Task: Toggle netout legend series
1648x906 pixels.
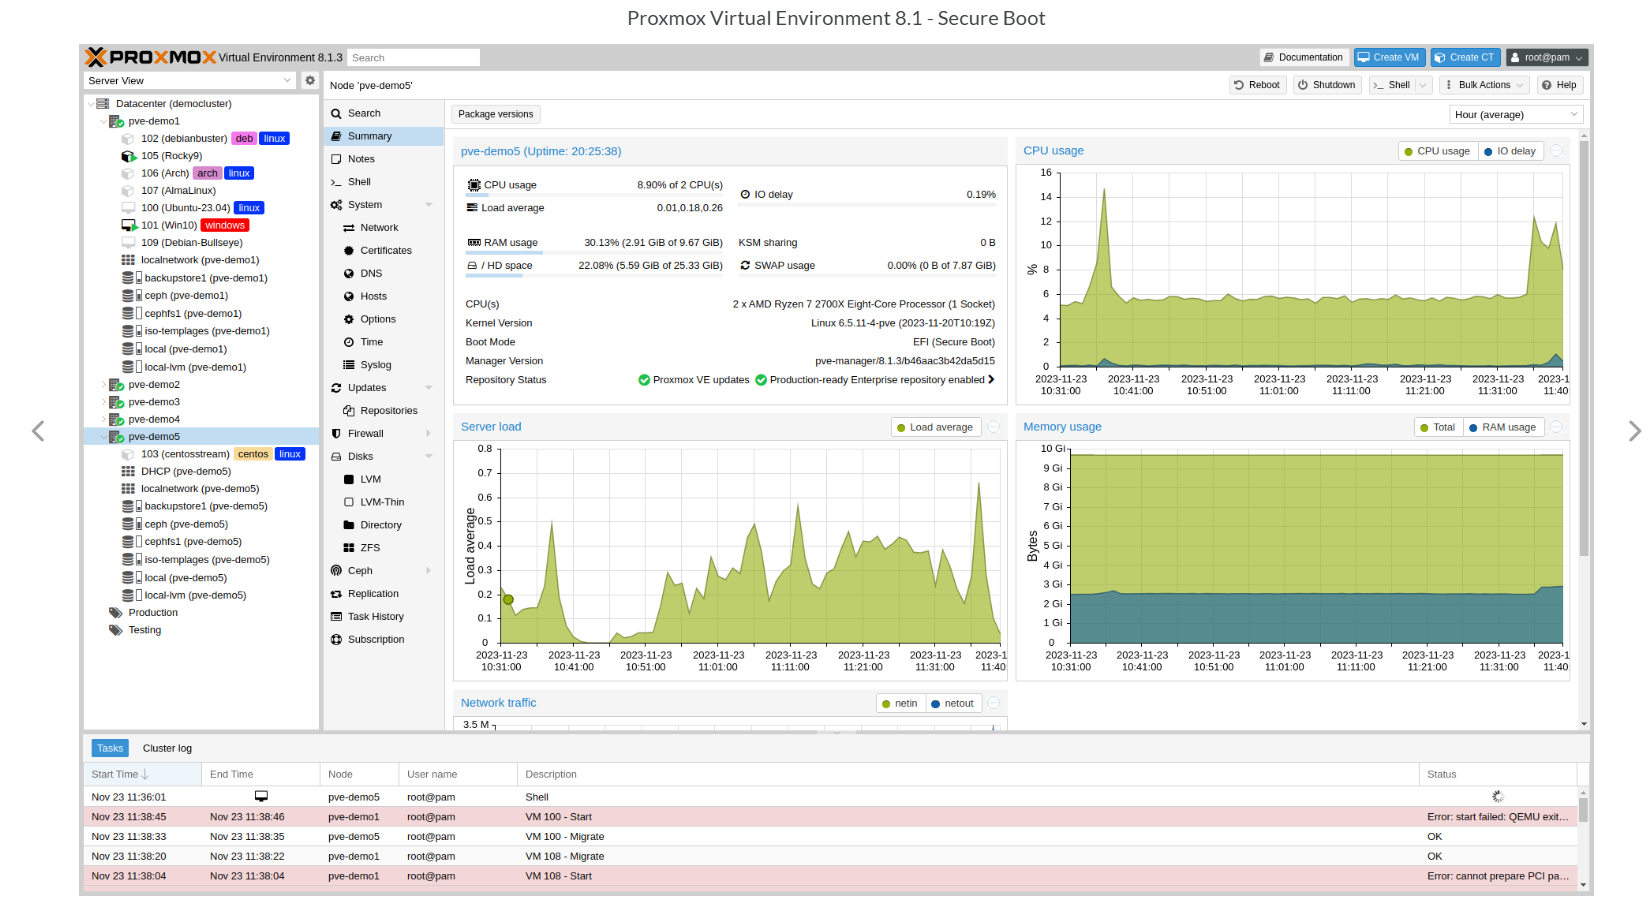Action: tap(952, 704)
